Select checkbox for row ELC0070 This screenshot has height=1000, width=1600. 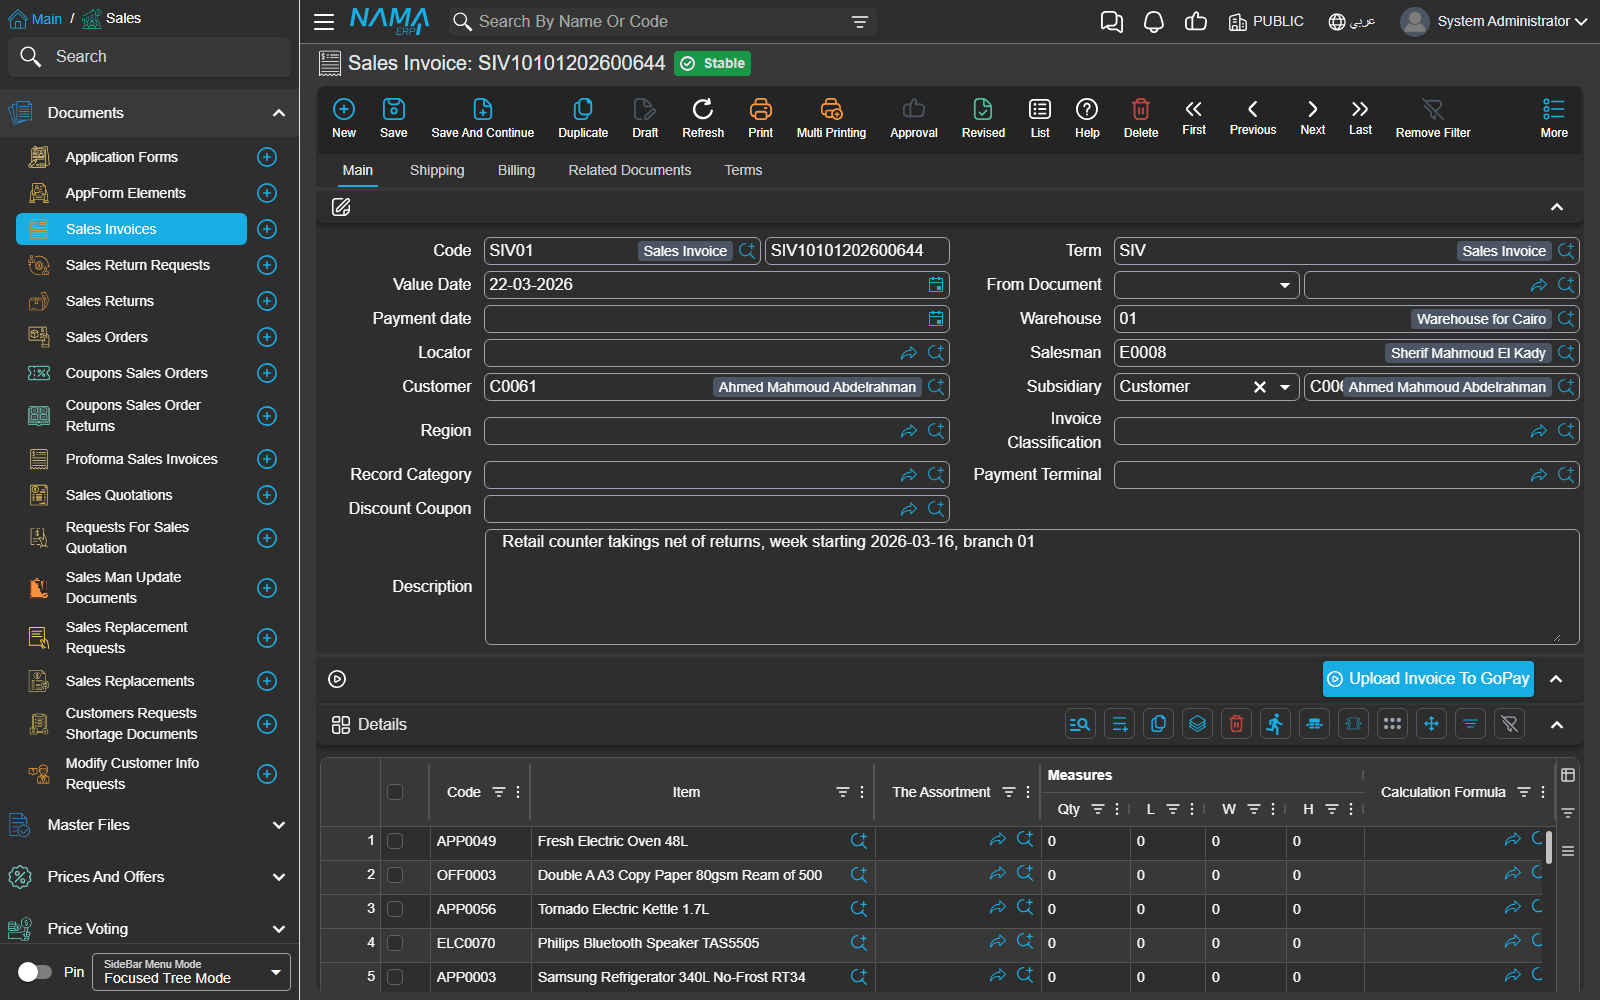point(395,943)
